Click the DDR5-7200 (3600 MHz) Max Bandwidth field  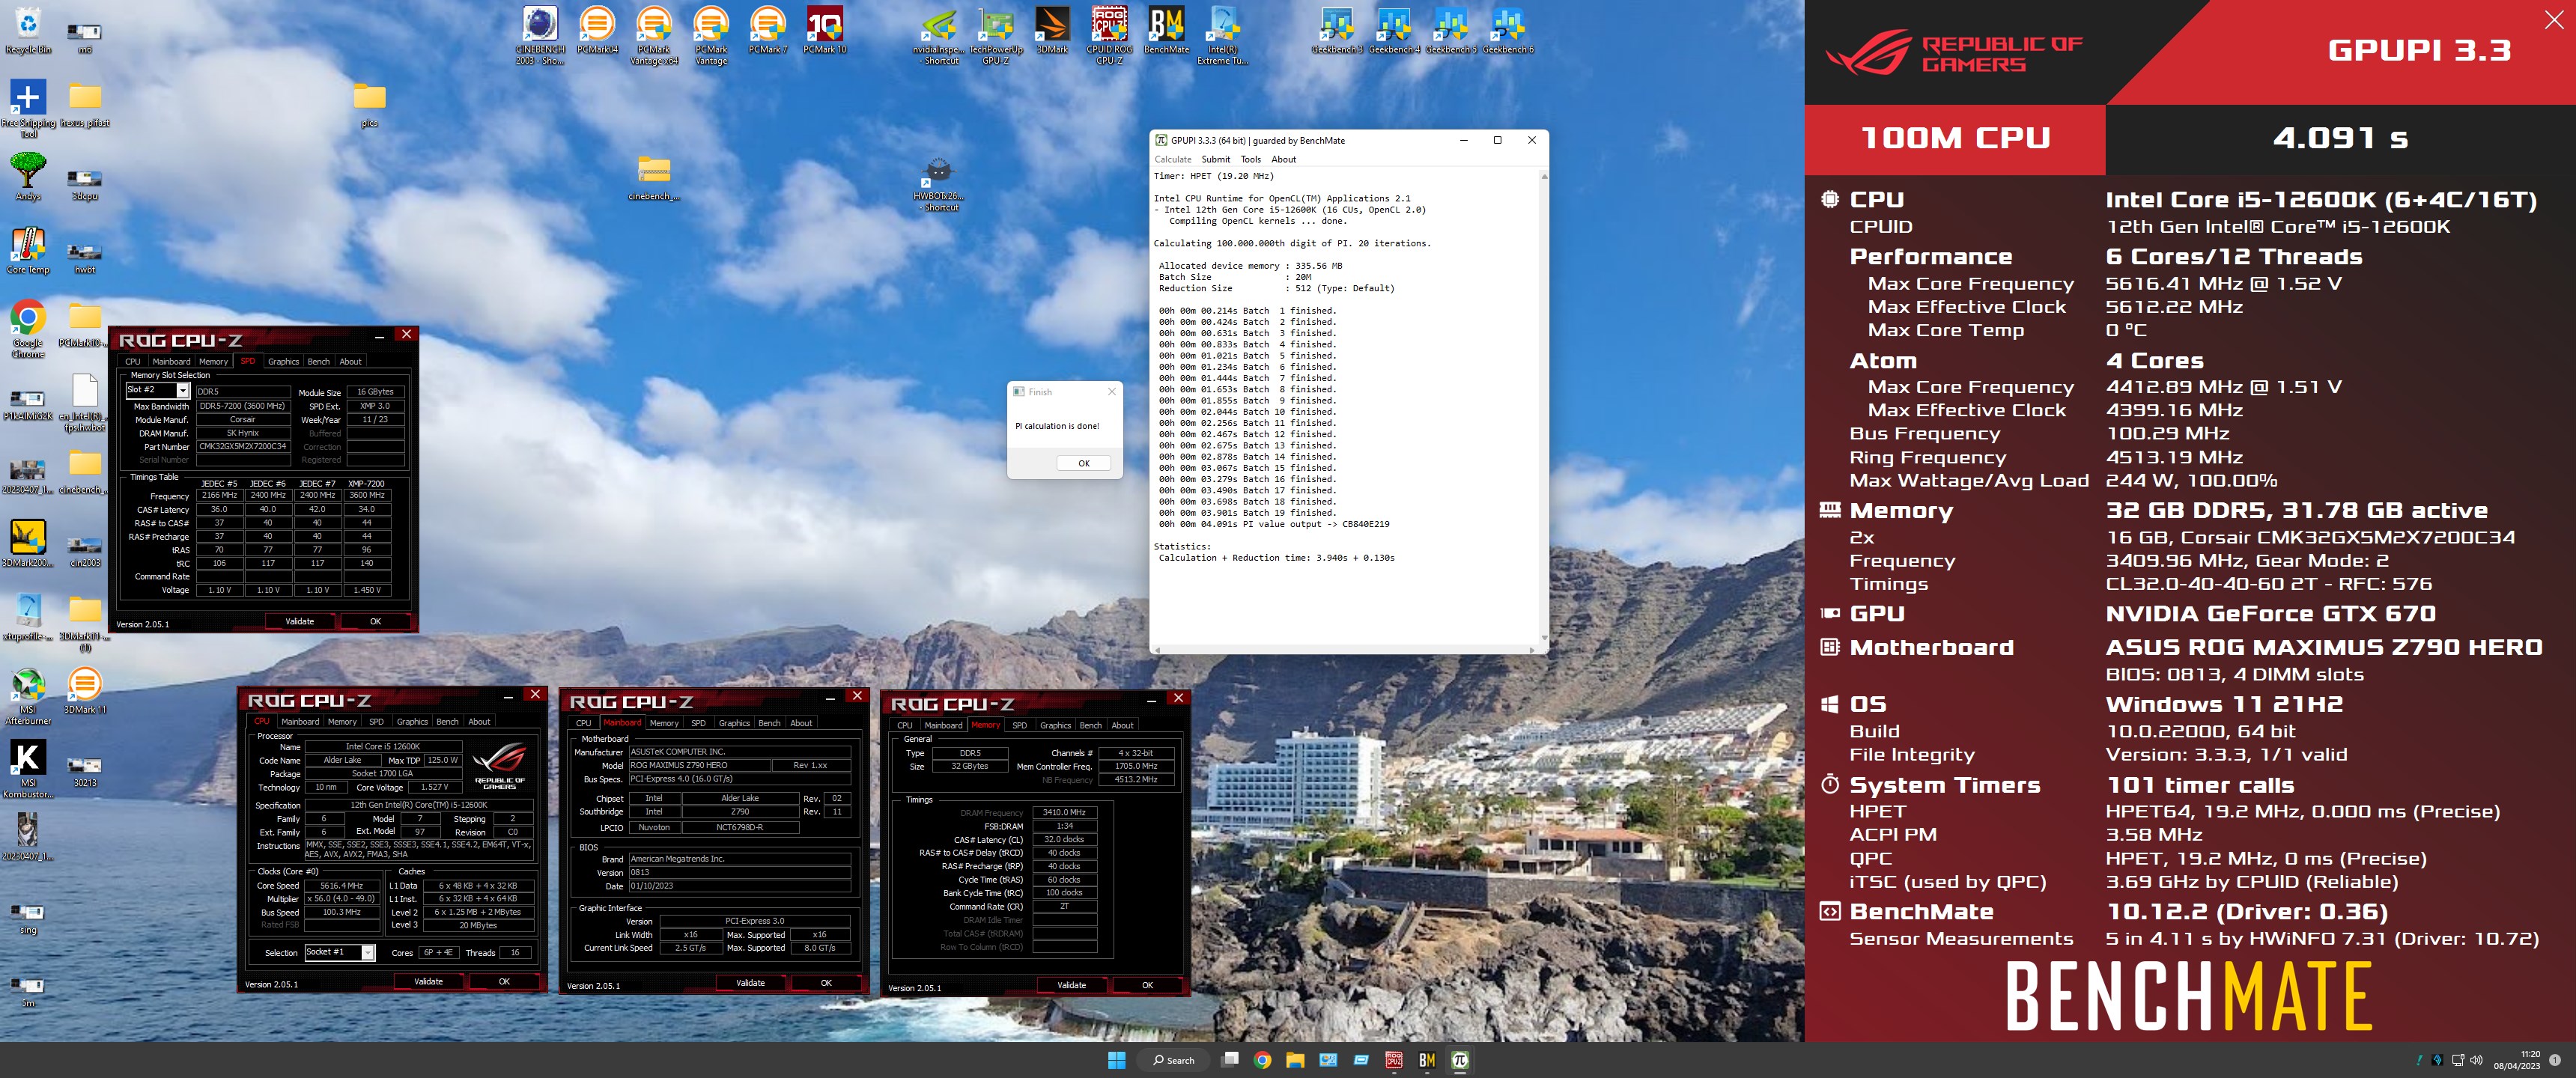(x=243, y=406)
